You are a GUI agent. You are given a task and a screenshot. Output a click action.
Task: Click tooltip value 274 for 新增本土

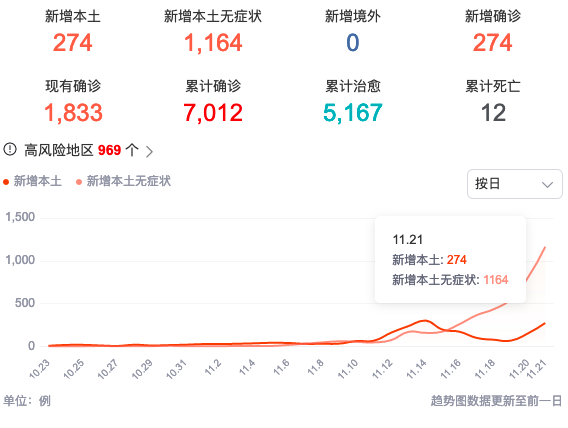(x=456, y=260)
